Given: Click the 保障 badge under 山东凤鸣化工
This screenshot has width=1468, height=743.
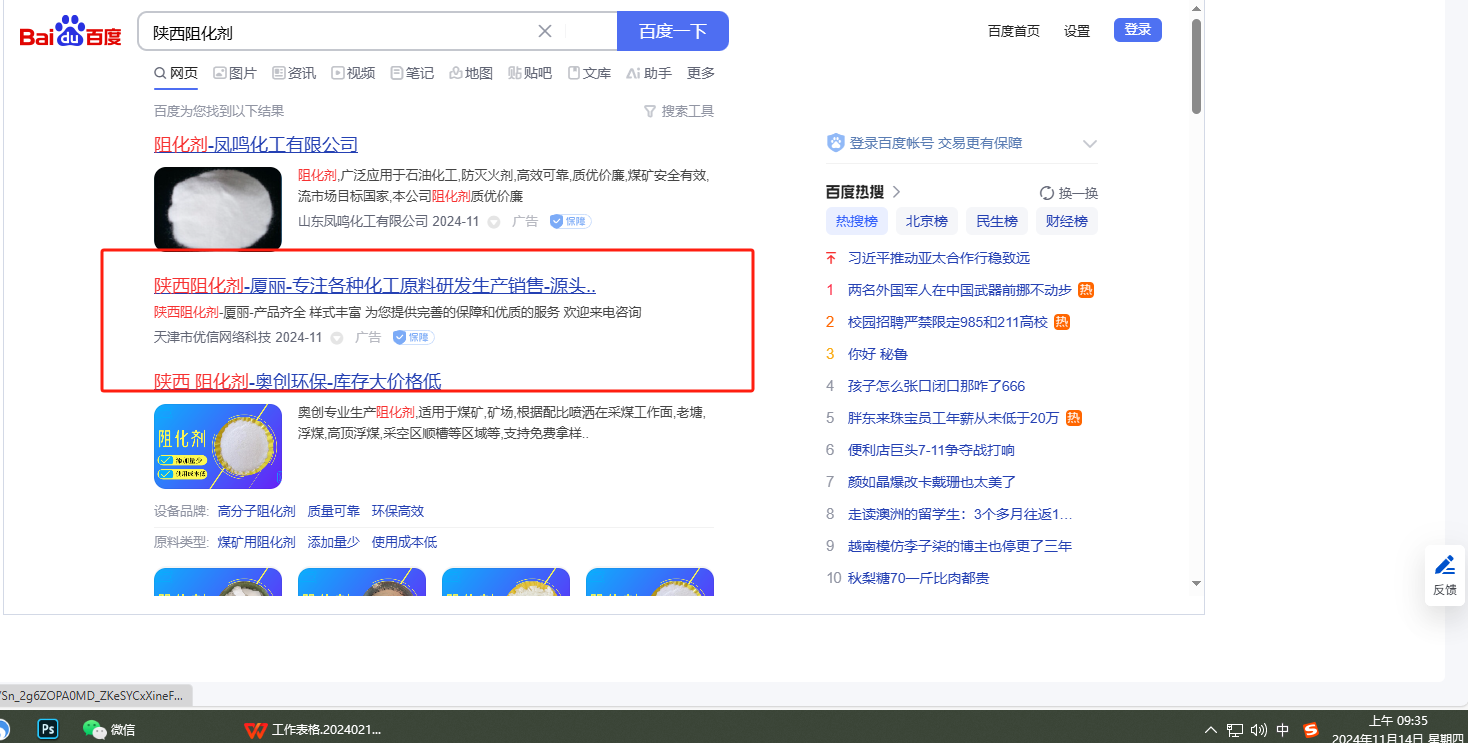Looking at the screenshot, I should [x=570, y=221].
